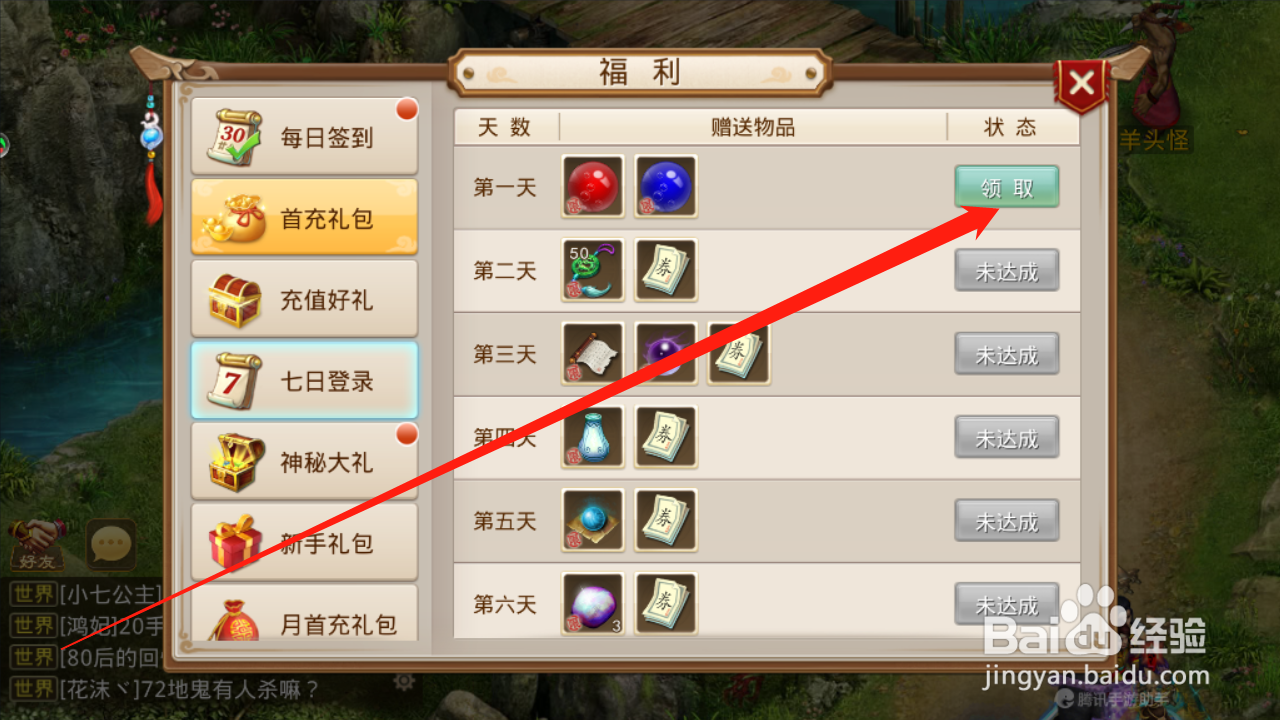Open the 神秘大礼 mystery gift tab

click(304, 462)
